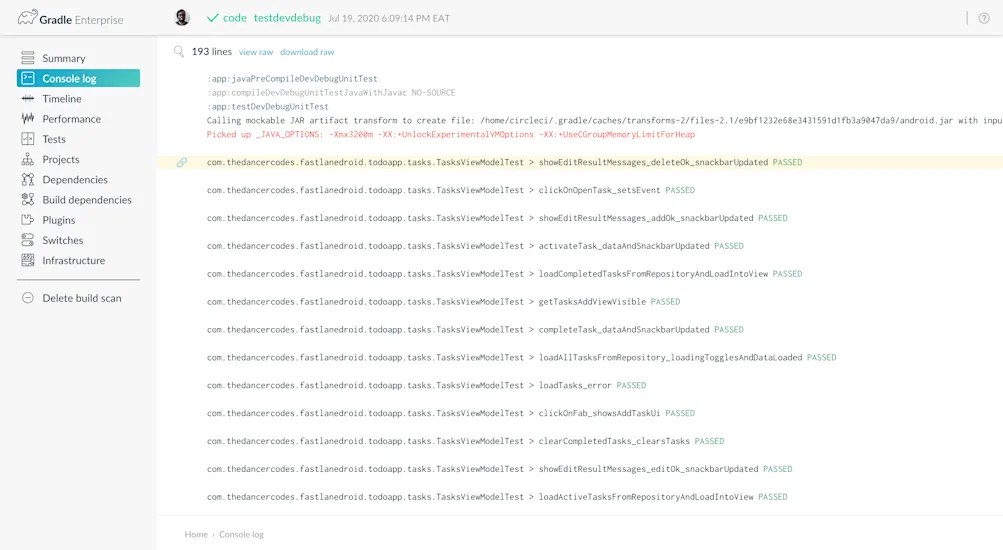Click the Plugins puzzle icon
This screenshot has height=550, width=1003.
point(28,220)
